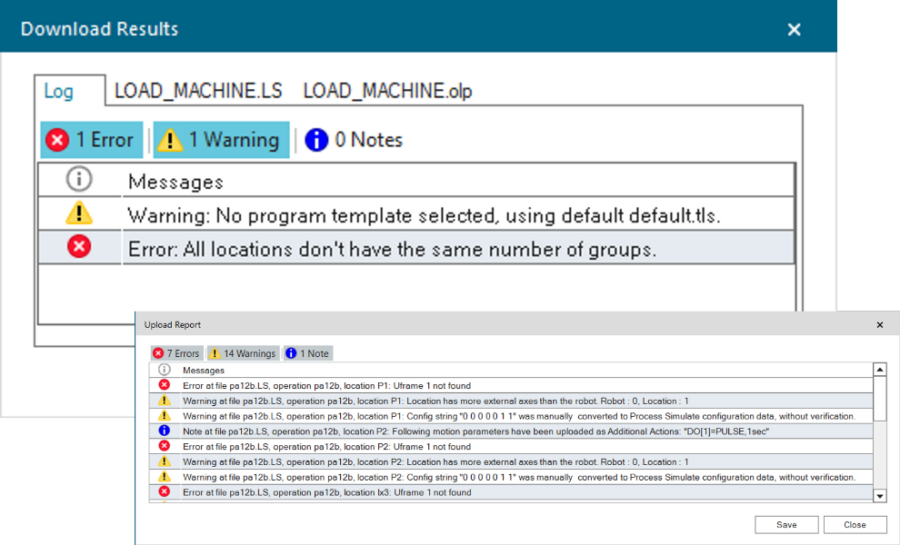The width and height of the screenshot is (900, 545).
Task: Toggle the 0 Notes filter
Action: pos(354,140)
